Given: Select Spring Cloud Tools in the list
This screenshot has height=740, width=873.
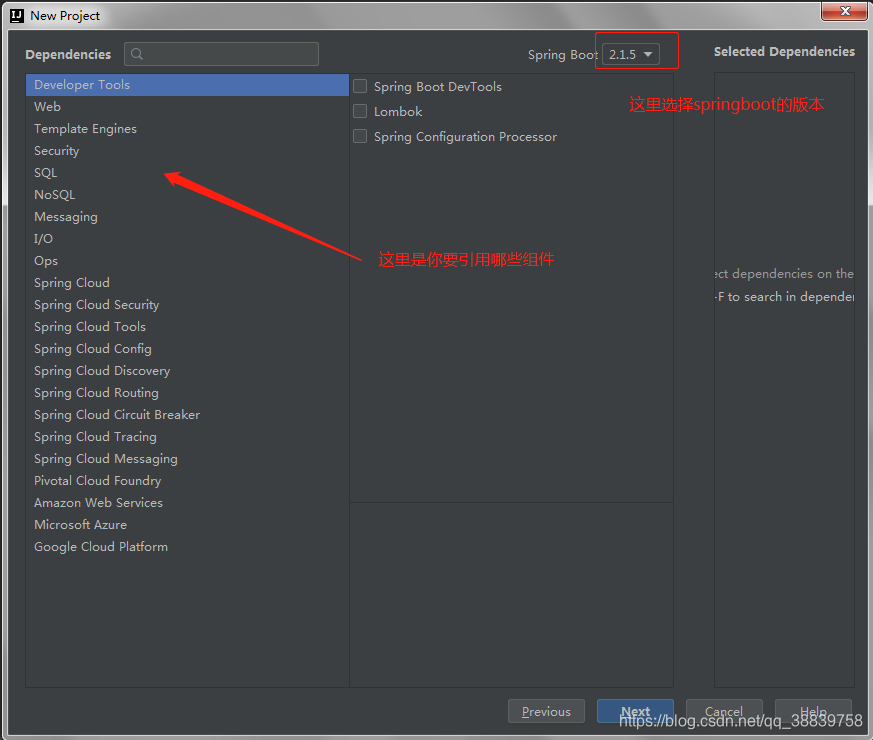Looking at the screenshot, I should pos(187,326).
